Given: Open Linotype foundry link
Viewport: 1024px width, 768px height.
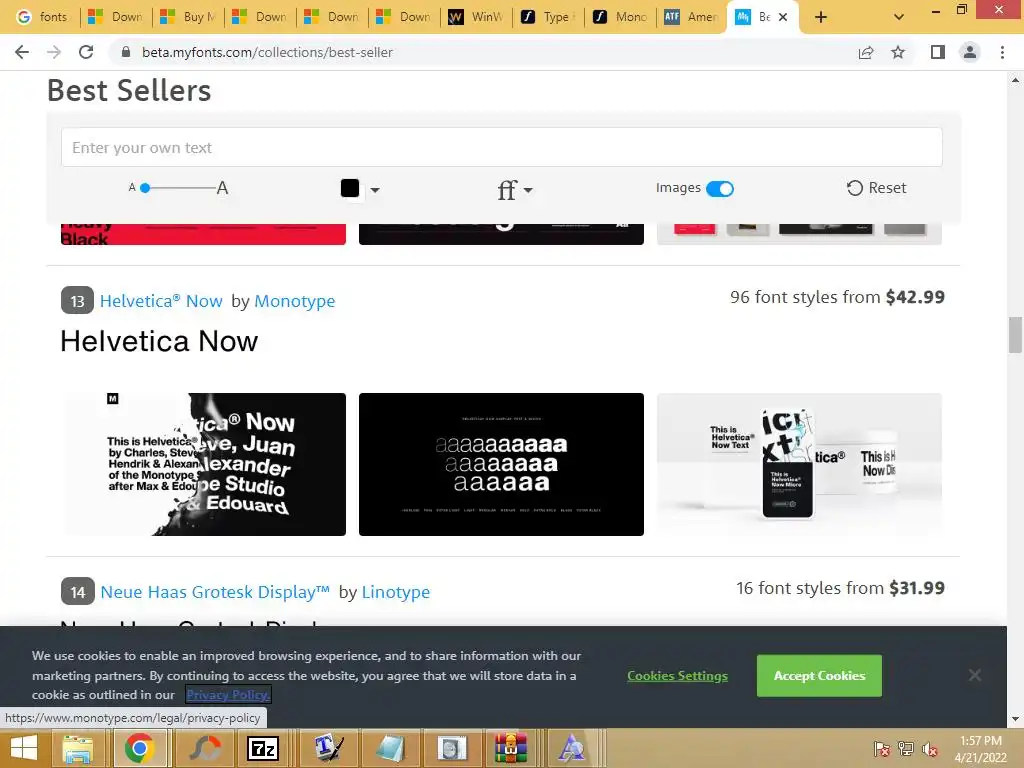Looking at the screenshot, I should (x=396, y=592).
